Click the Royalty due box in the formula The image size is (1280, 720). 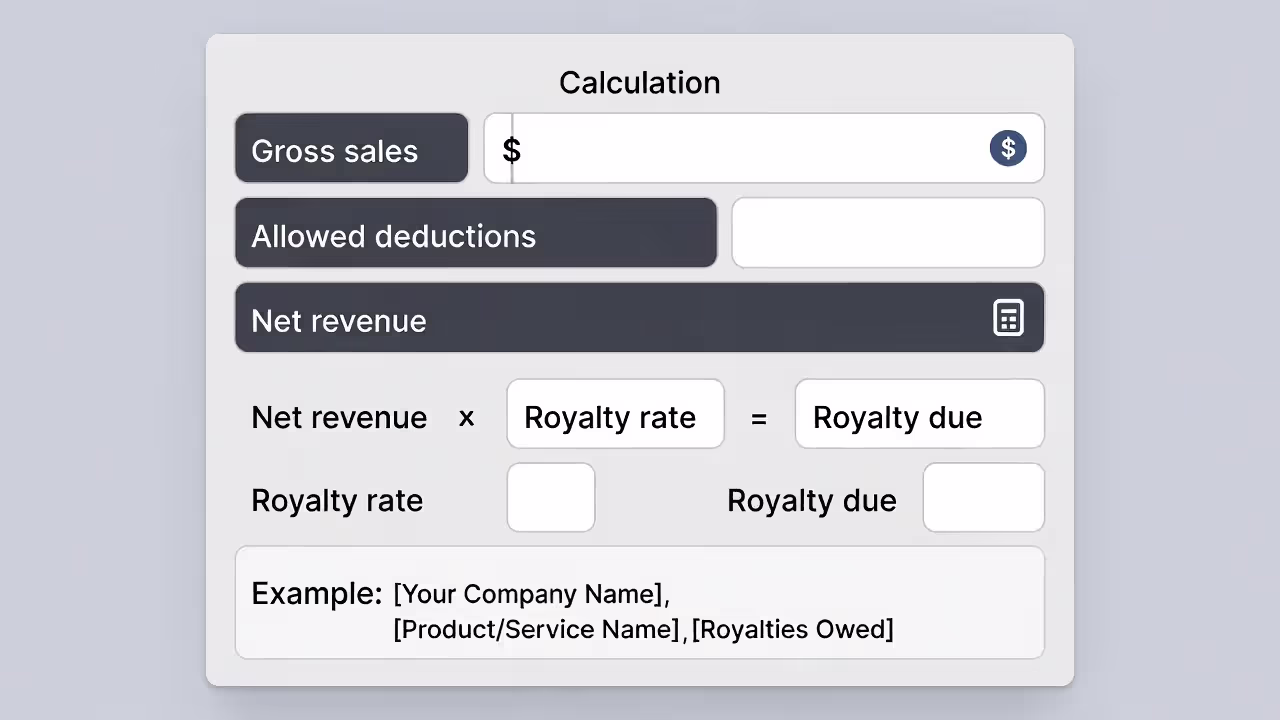[918, 414]
